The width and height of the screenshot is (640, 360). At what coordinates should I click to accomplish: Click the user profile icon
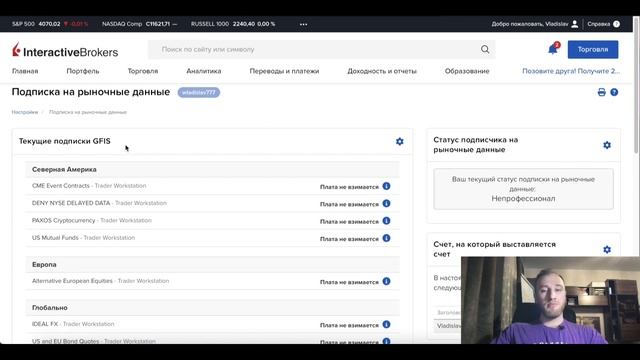[x=575, y=24]
